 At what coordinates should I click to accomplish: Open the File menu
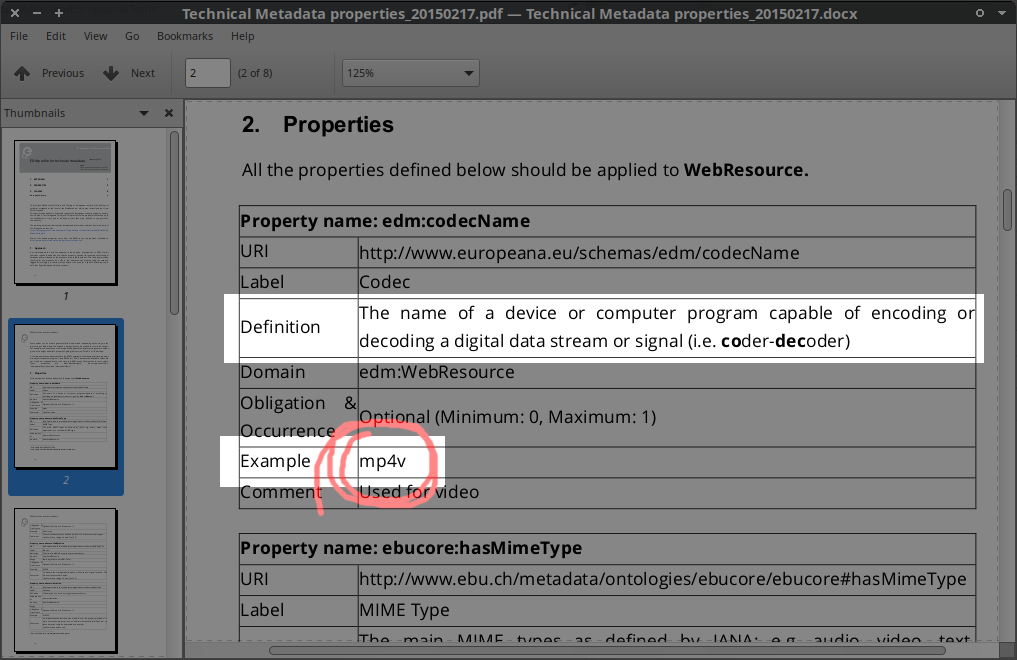pyautogui.click(x=19, y=36)
